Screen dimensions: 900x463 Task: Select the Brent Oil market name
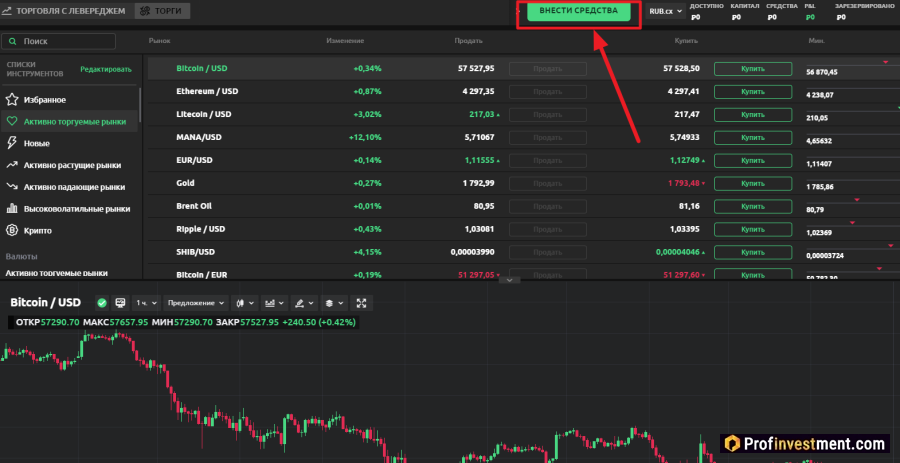194,207
